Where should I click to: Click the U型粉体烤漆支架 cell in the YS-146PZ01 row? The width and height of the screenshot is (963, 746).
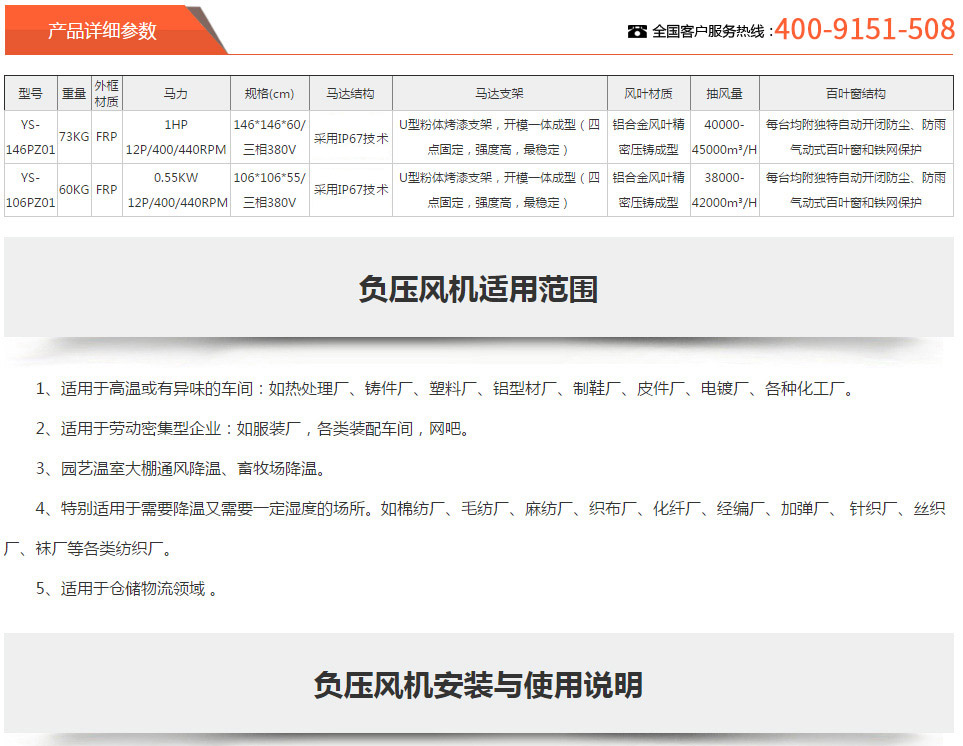tap(499, 137)
